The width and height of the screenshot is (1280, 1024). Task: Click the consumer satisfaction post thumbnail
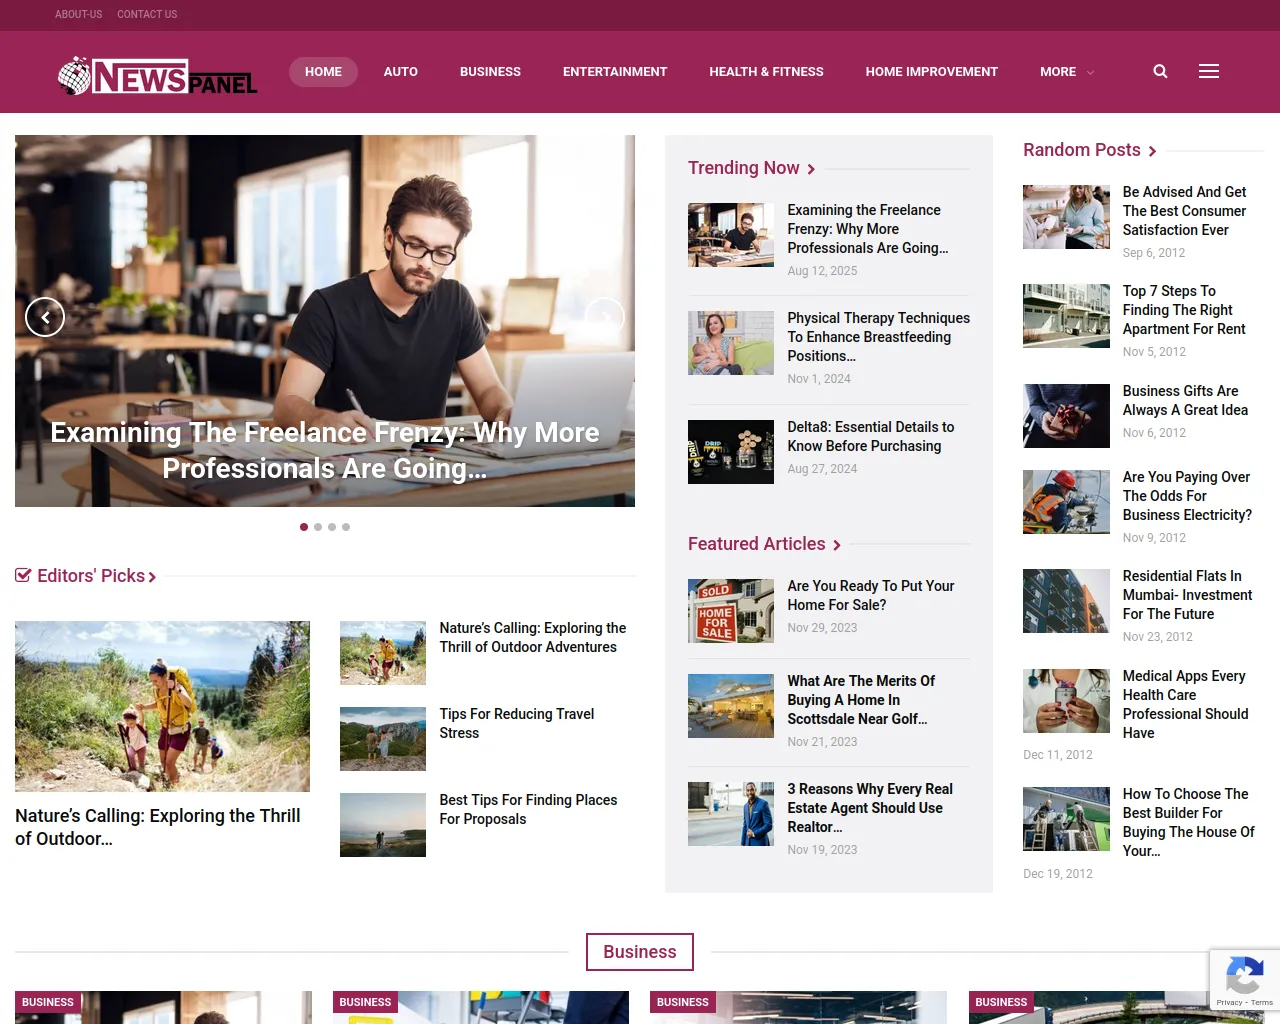pos(1066,217)
